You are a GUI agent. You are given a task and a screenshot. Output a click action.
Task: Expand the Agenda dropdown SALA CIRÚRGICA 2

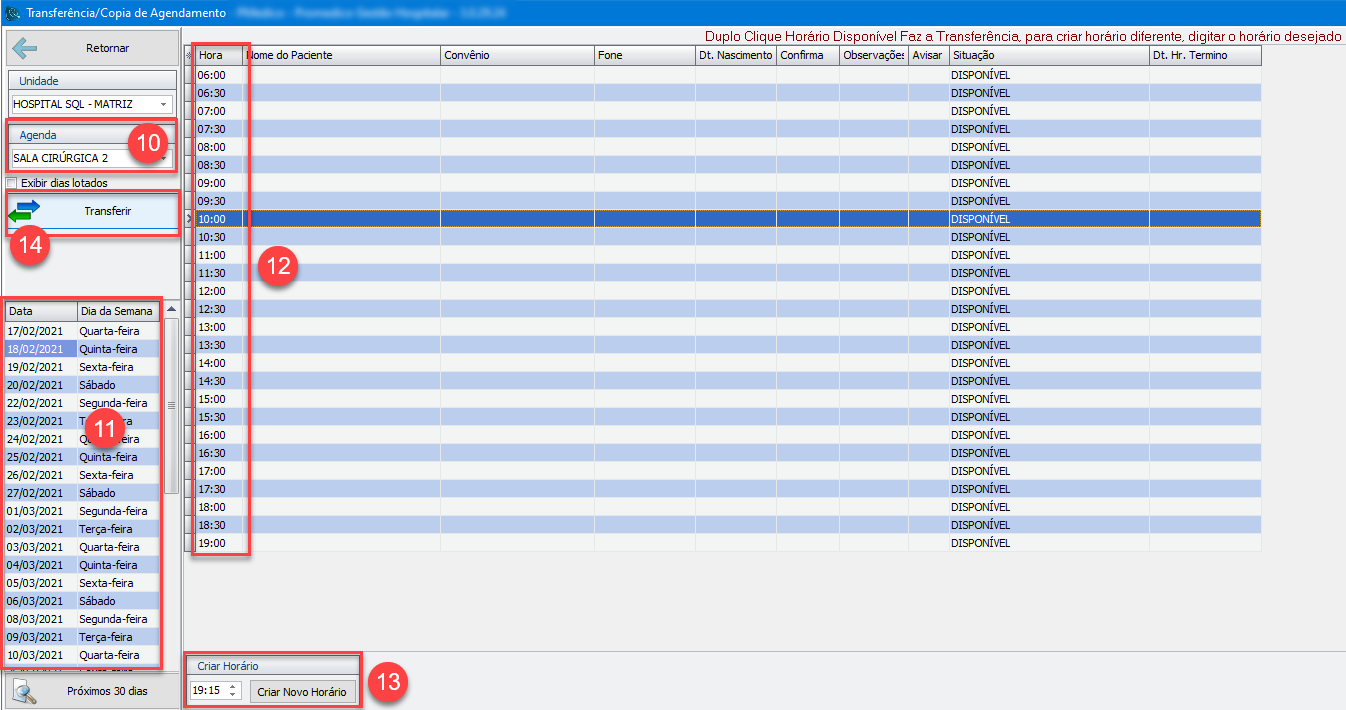pos(163,158)
